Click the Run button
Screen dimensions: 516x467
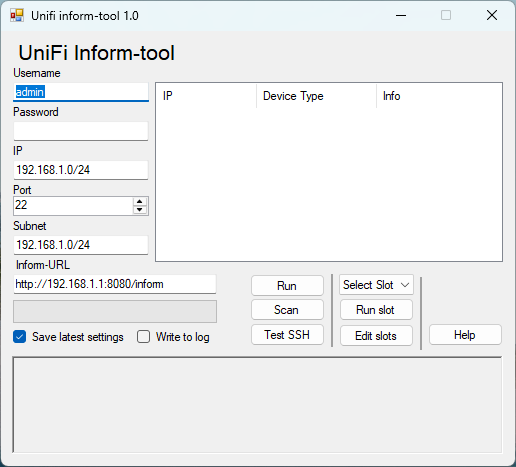(x=287, y=286)
